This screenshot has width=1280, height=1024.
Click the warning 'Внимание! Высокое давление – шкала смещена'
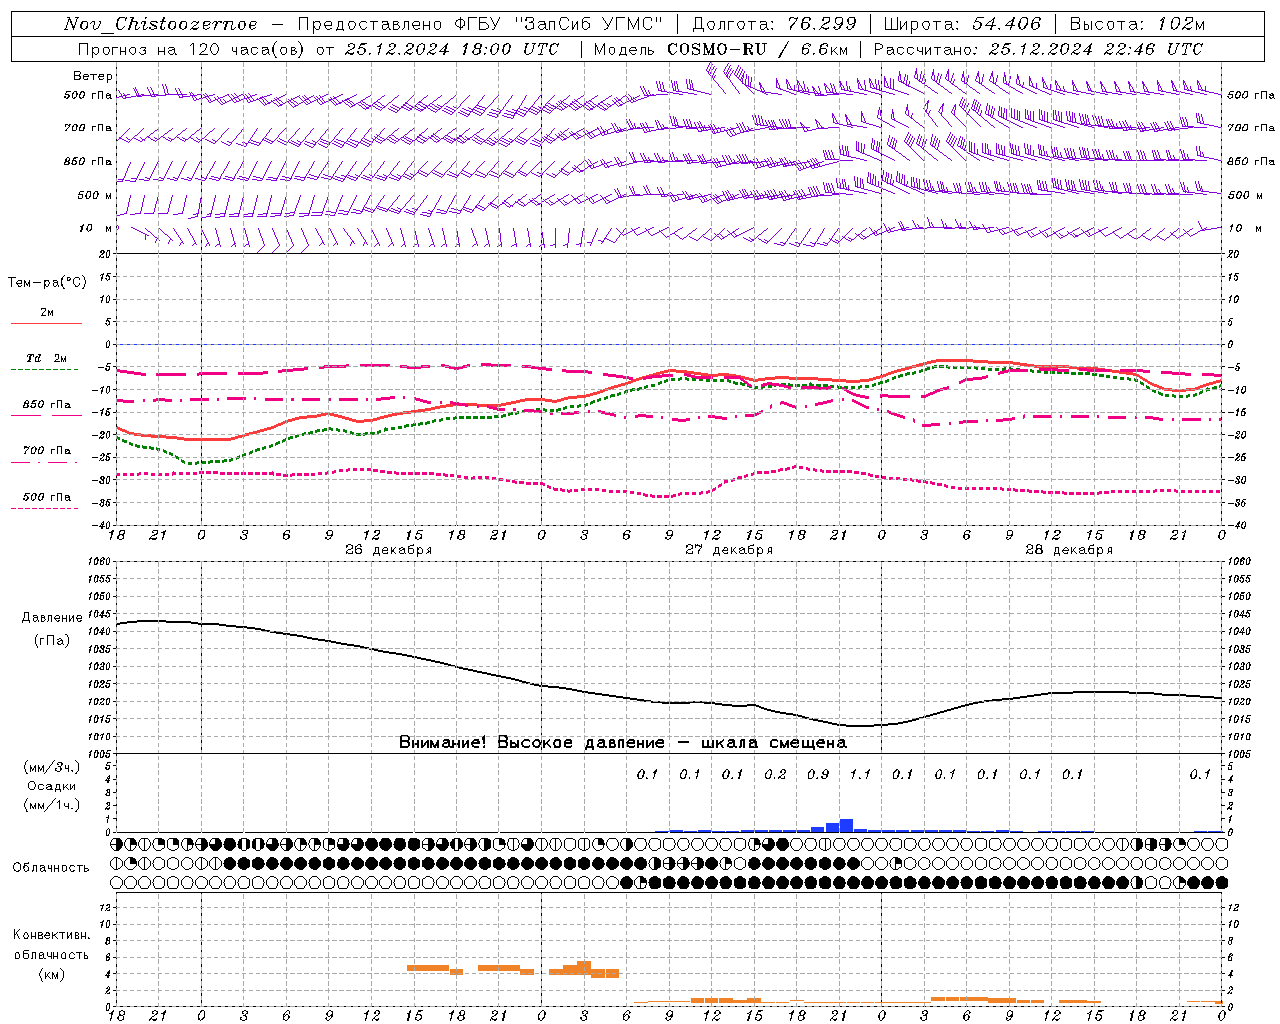tap(623, 743)
